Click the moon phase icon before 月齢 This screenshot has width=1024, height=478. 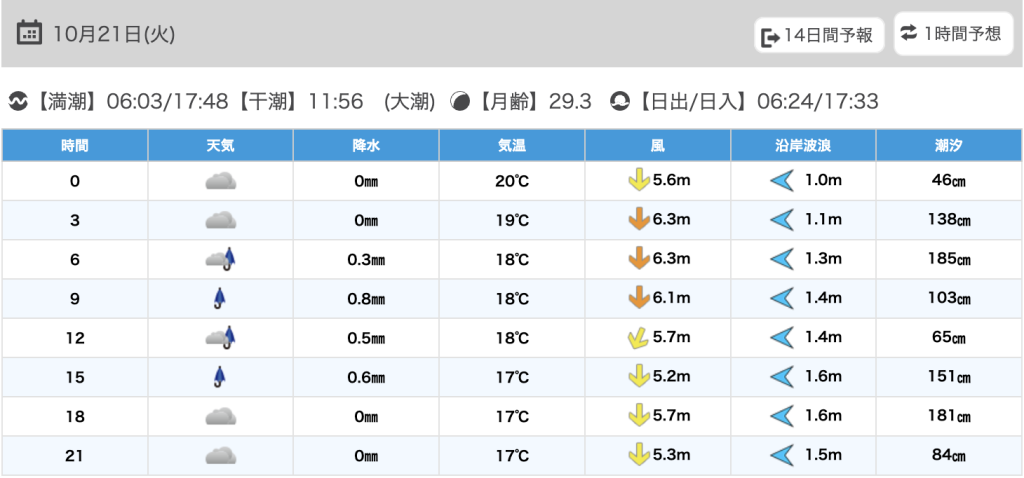coord(460,101)
